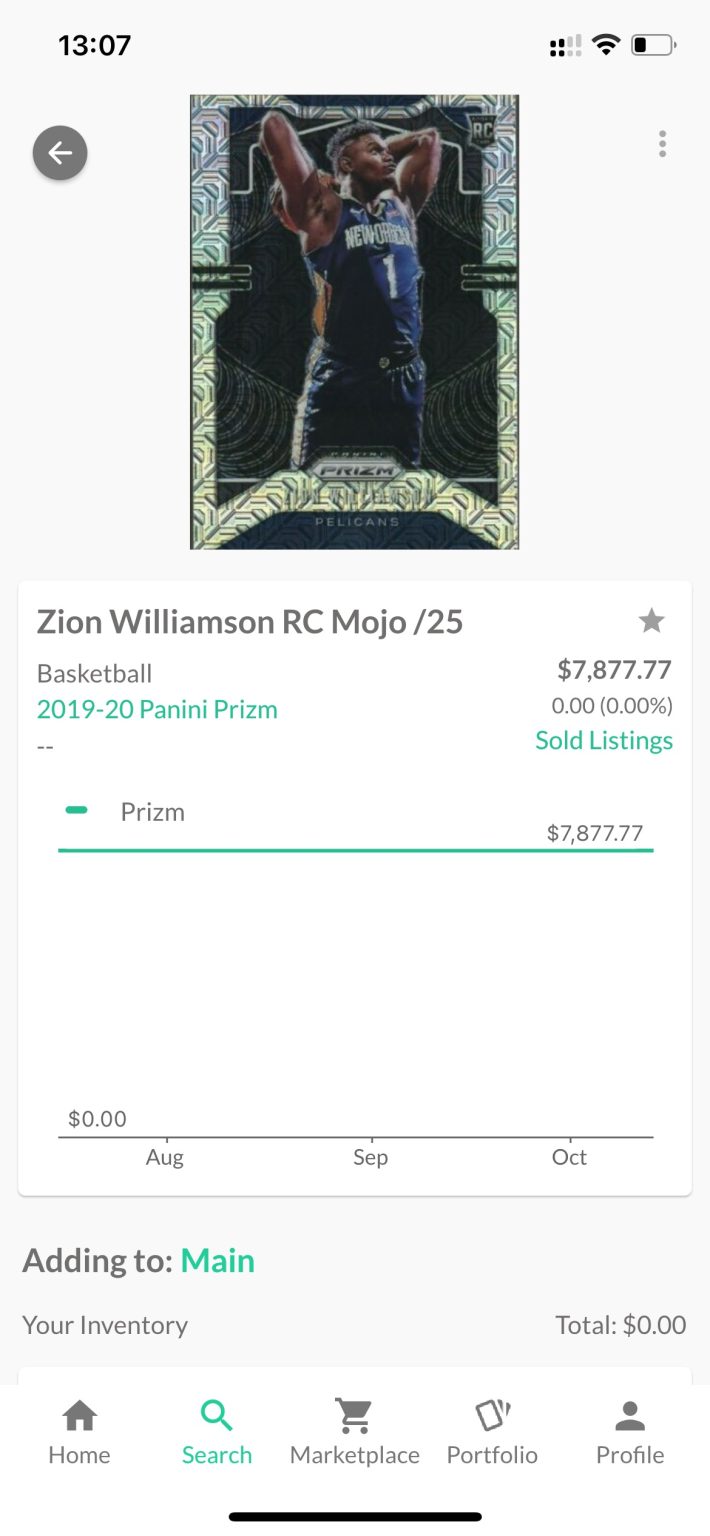Click the green Prizm price line
This screenshot has width=710, height=1536.
tap(355, 850)
